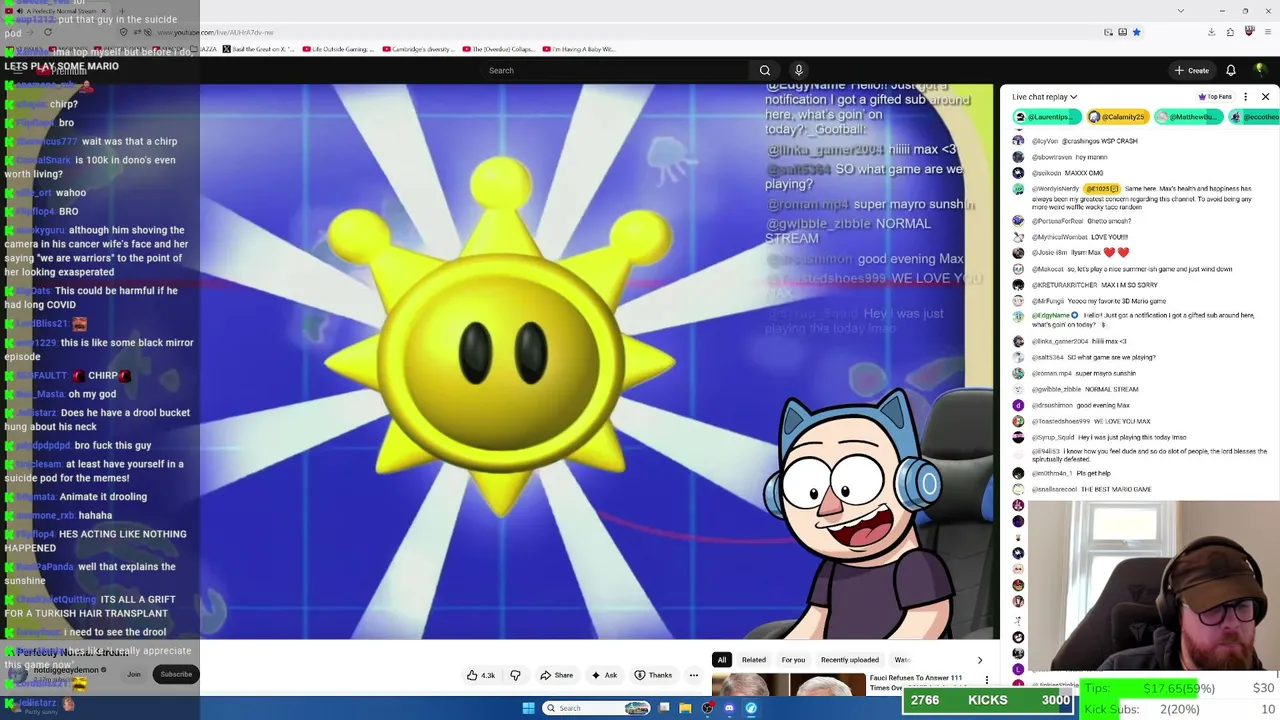Image resolution: width=1280 pixels, height=720 pixels.
Task: Click the Thanks button
Action: (x=653, y=675)
